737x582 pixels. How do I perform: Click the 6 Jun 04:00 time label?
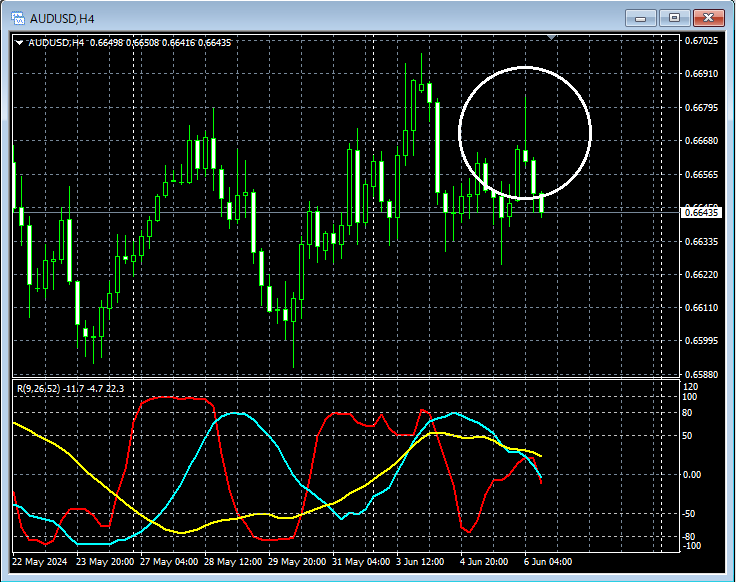(548, 562)
